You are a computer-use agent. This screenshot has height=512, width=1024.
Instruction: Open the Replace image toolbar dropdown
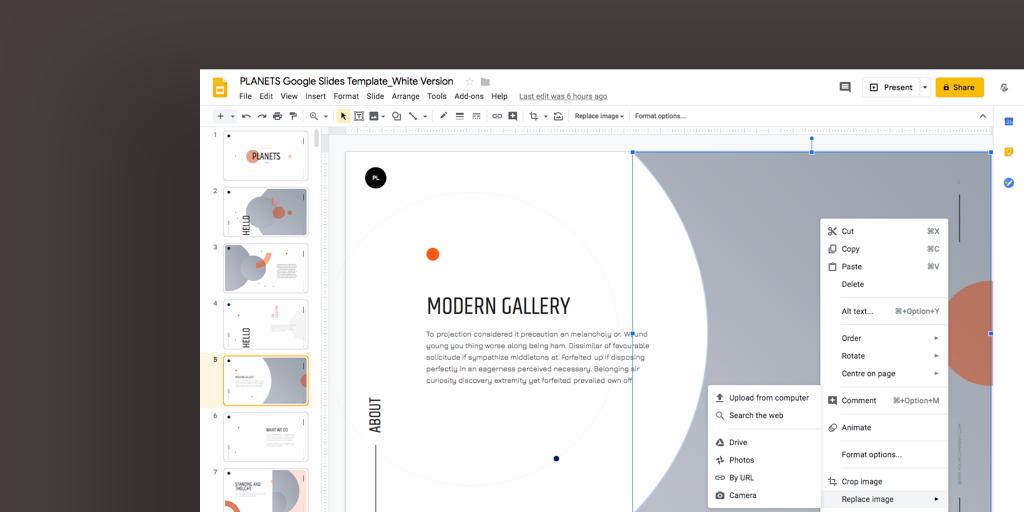coord(600,116)
